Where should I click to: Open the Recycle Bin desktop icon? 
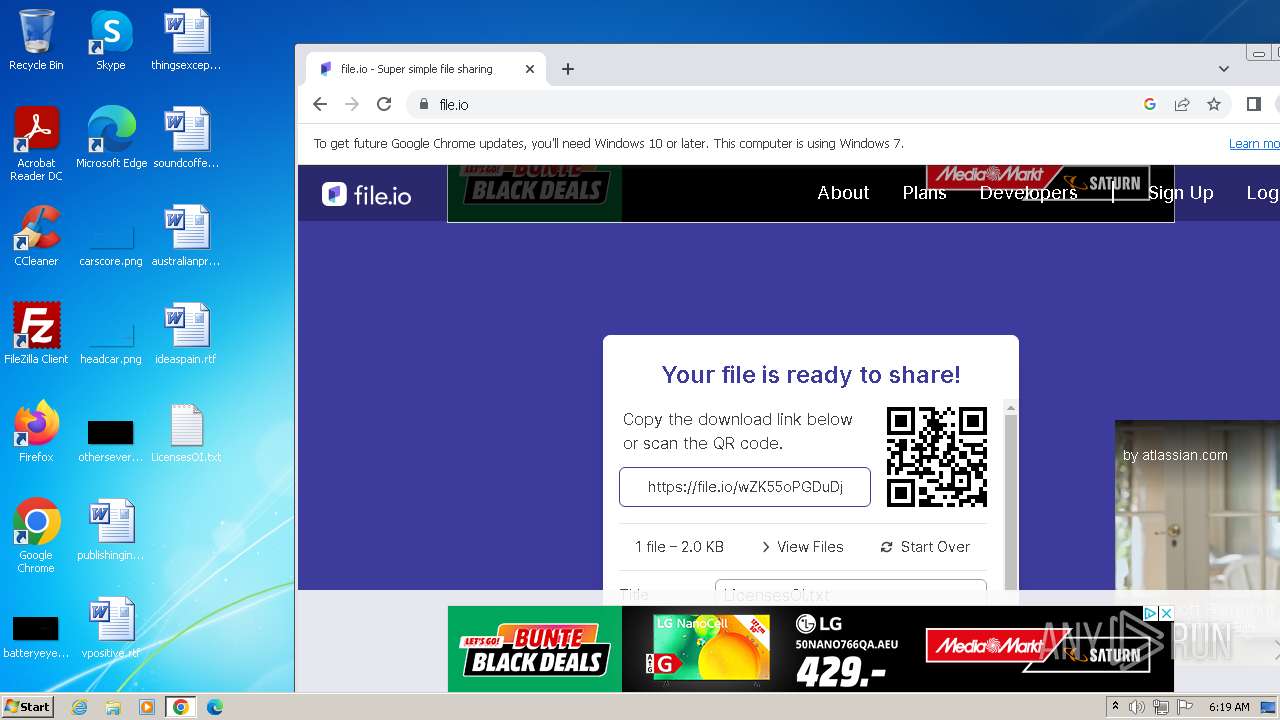click(36, 40)
